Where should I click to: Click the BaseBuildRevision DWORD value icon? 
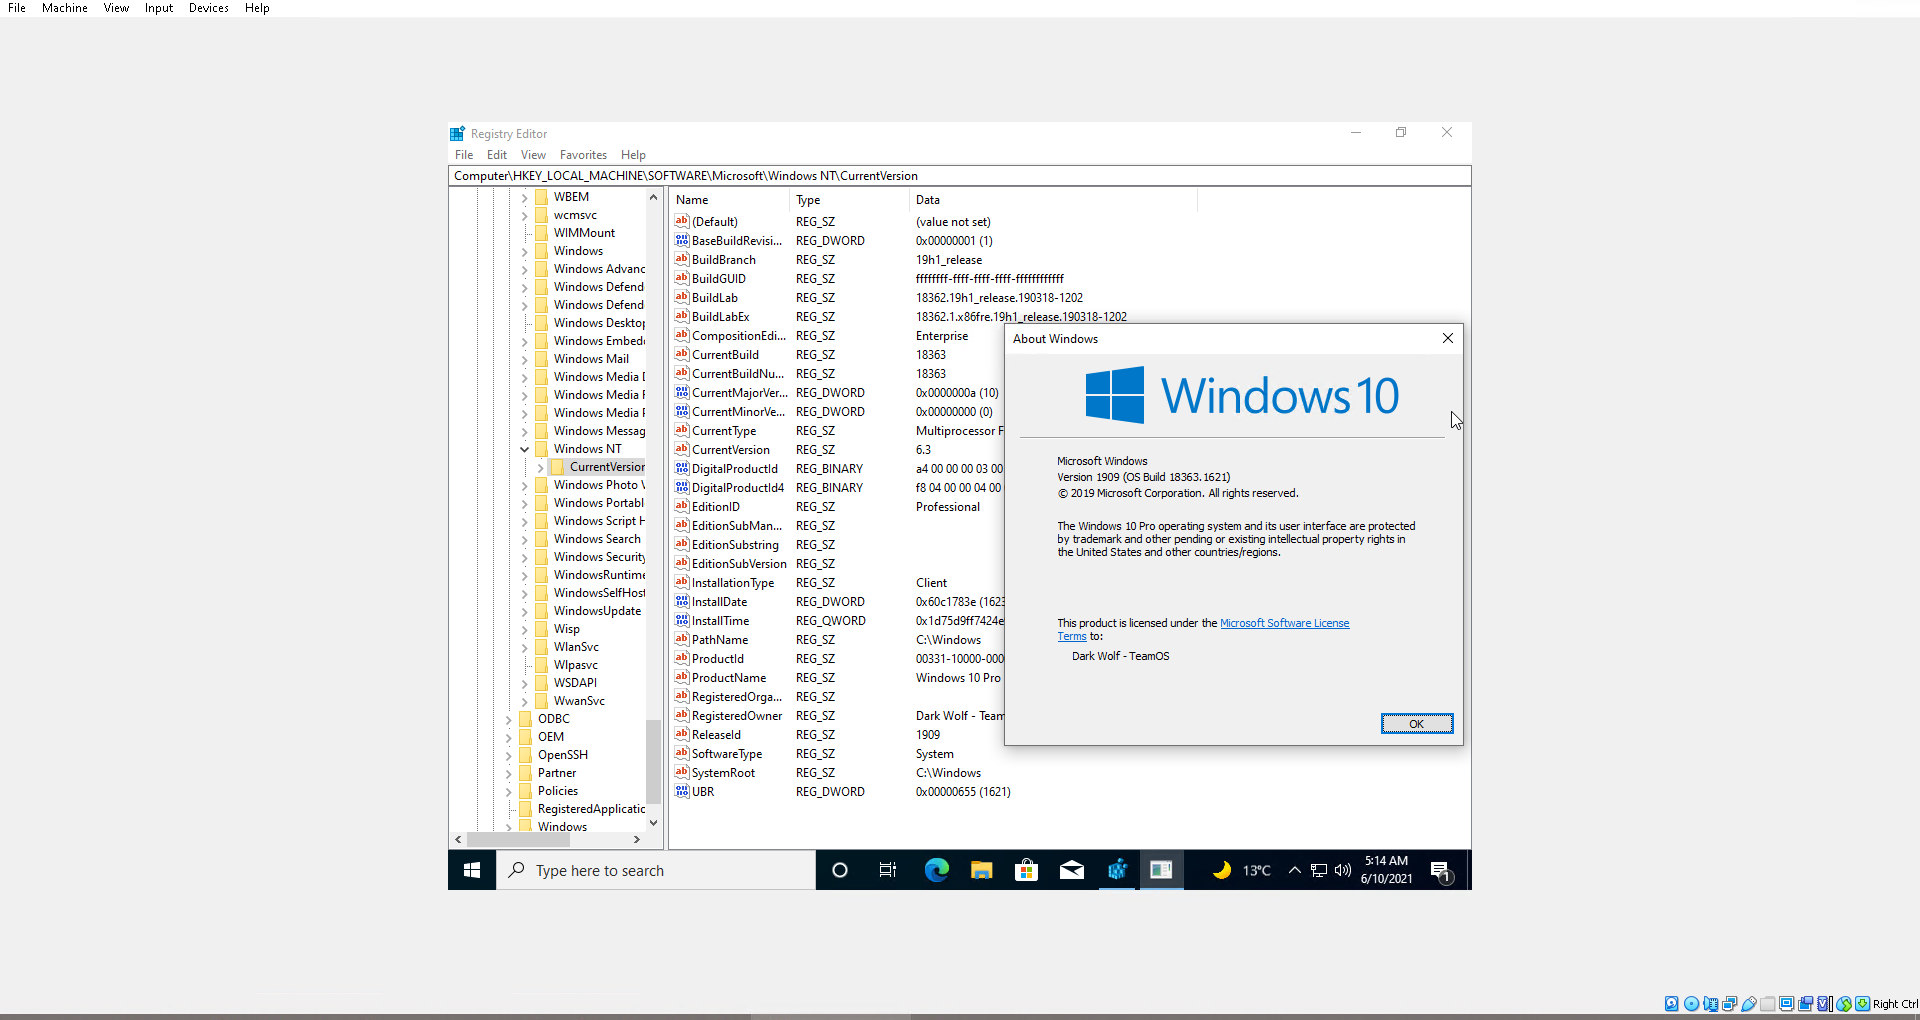point(682,241)
